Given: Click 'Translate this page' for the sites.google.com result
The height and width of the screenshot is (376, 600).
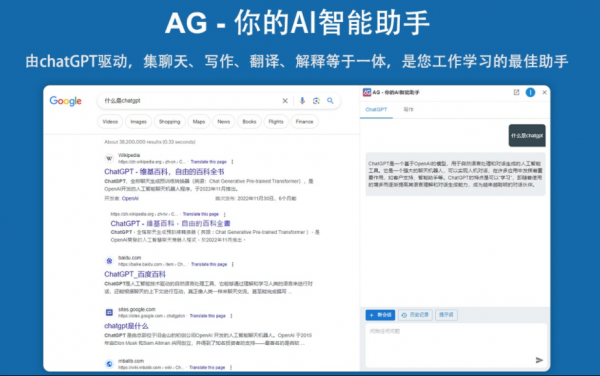Looking at the screenshot, I should pos(208,316).
